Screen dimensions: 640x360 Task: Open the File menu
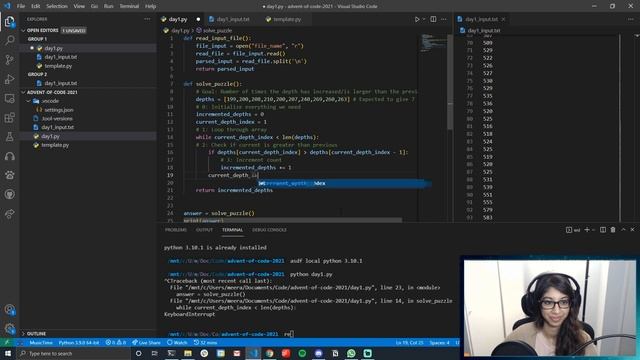[x=21, y=6]
